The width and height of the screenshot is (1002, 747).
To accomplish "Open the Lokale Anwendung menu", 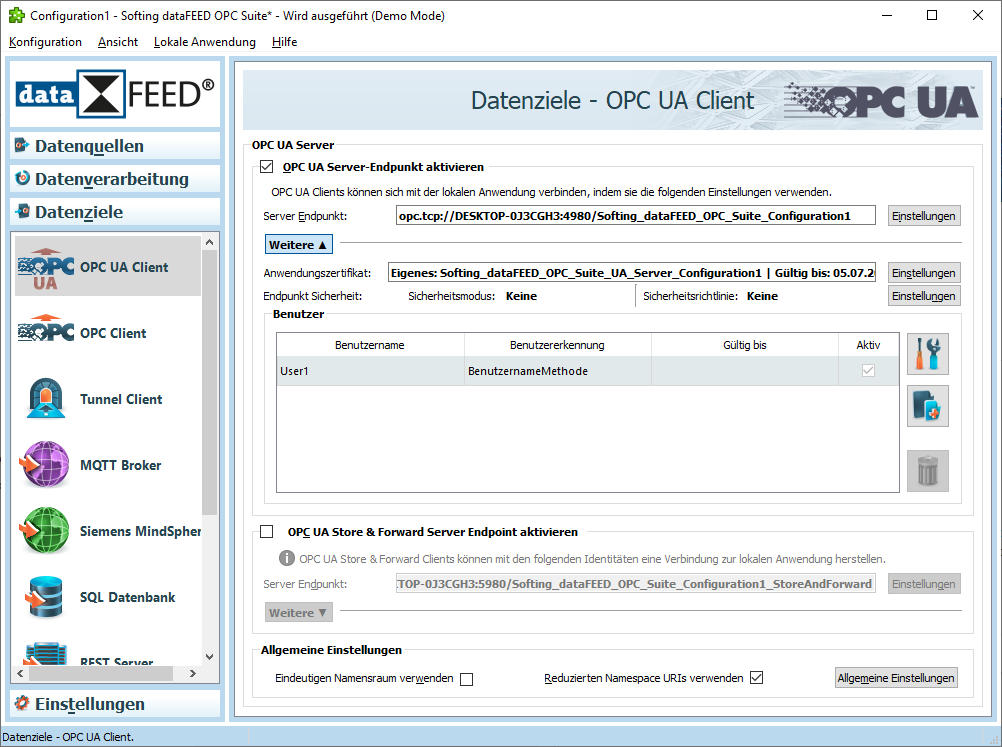I will point(204,42).
